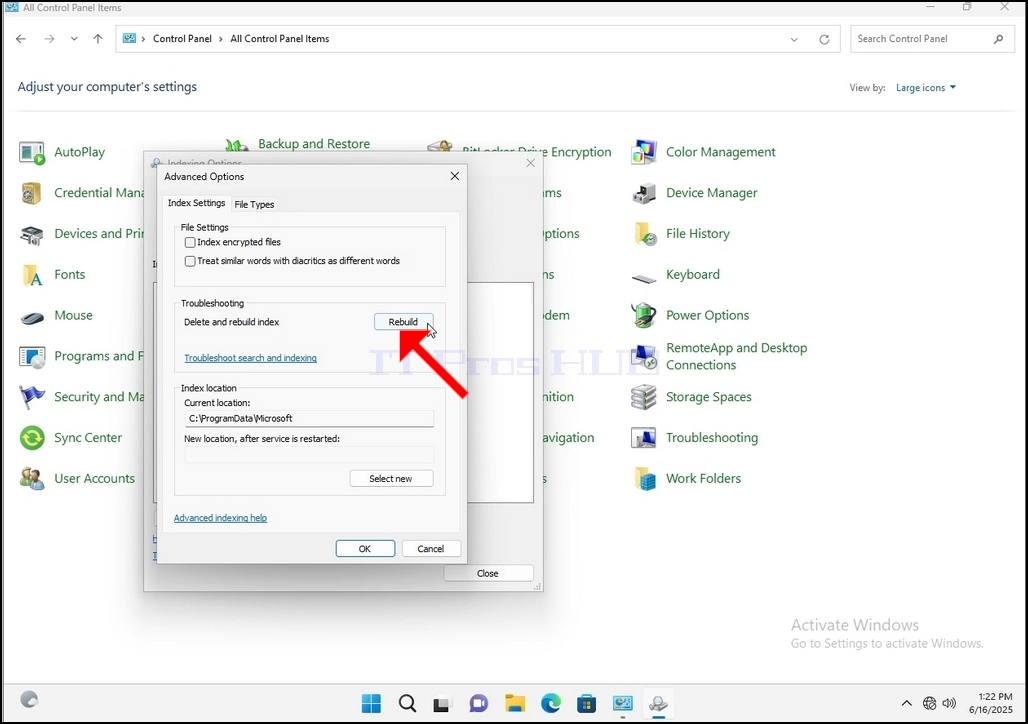Image resolution: width=1028 pixels, height=724 pixels.
Task: Click the Current location path field
Action: 309,418
